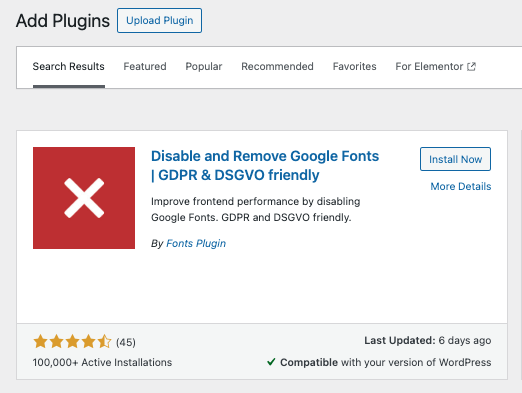The height and width of the screenshot is (393, 522).
Task: Click the 100,000+ Active Installations text
Action: [x=102, y=362]
